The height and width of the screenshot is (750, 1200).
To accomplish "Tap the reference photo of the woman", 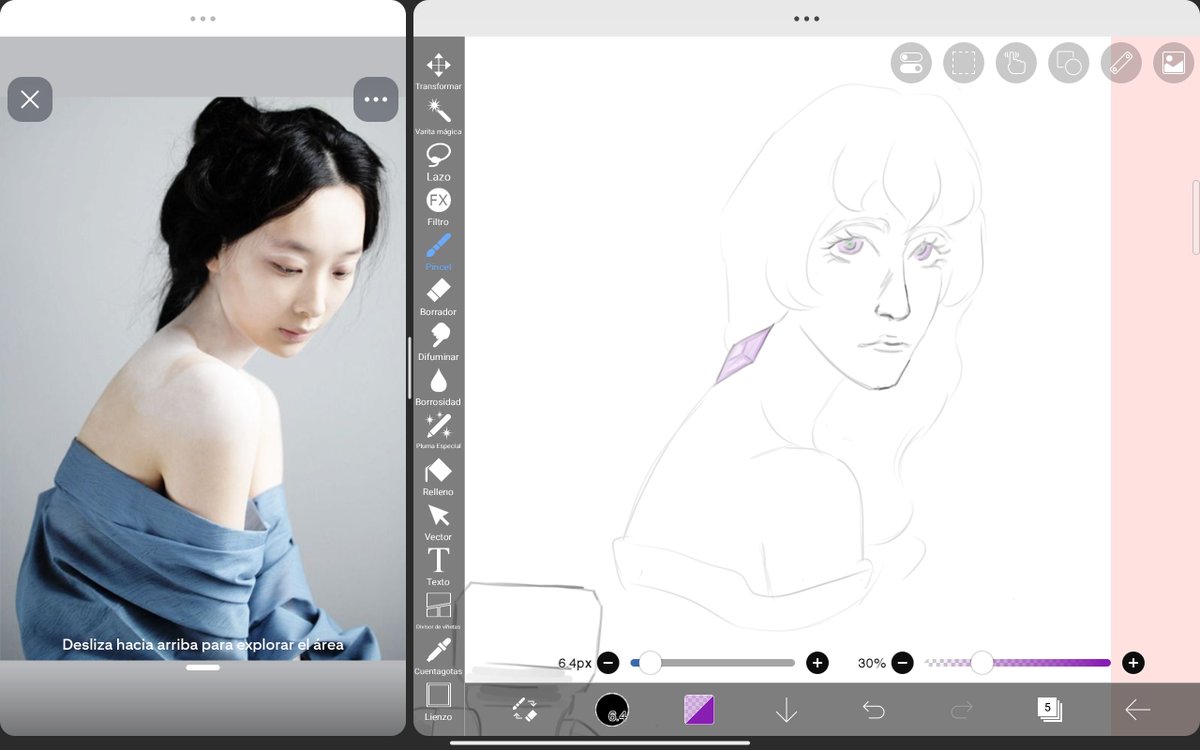I will pos(203,378).
